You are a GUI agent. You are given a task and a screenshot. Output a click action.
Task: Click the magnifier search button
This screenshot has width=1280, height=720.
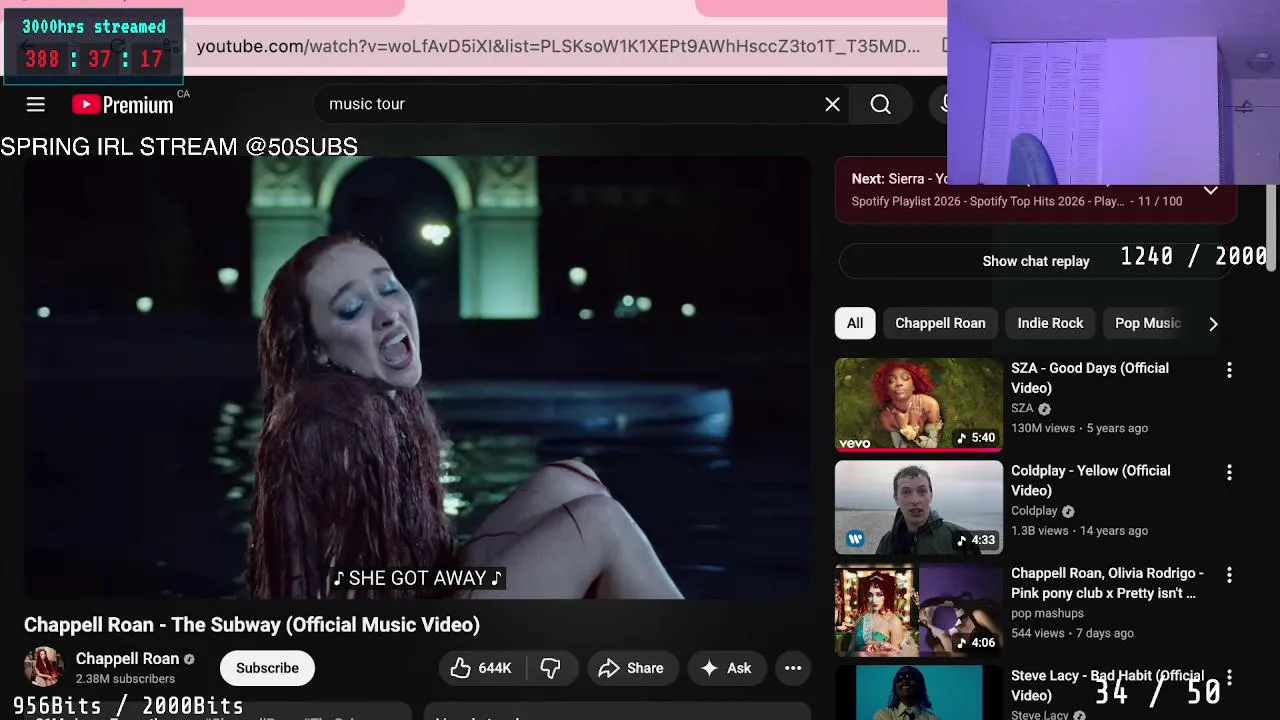coord(880,104)
